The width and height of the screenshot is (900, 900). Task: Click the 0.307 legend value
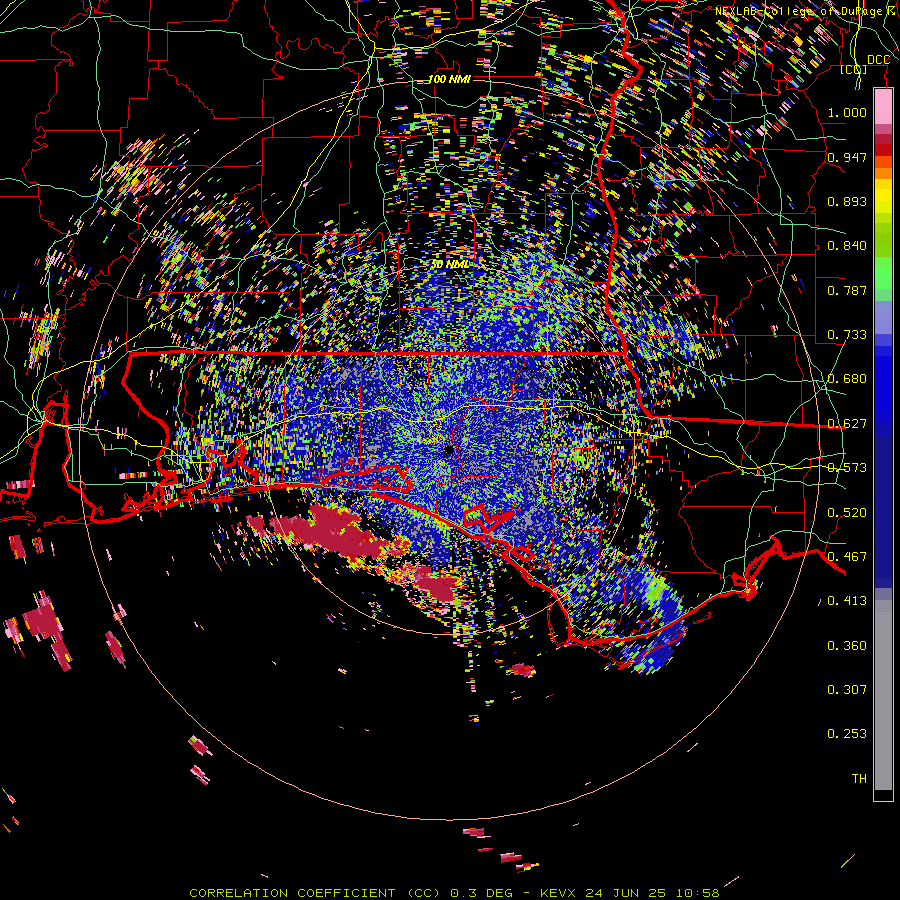847,690
